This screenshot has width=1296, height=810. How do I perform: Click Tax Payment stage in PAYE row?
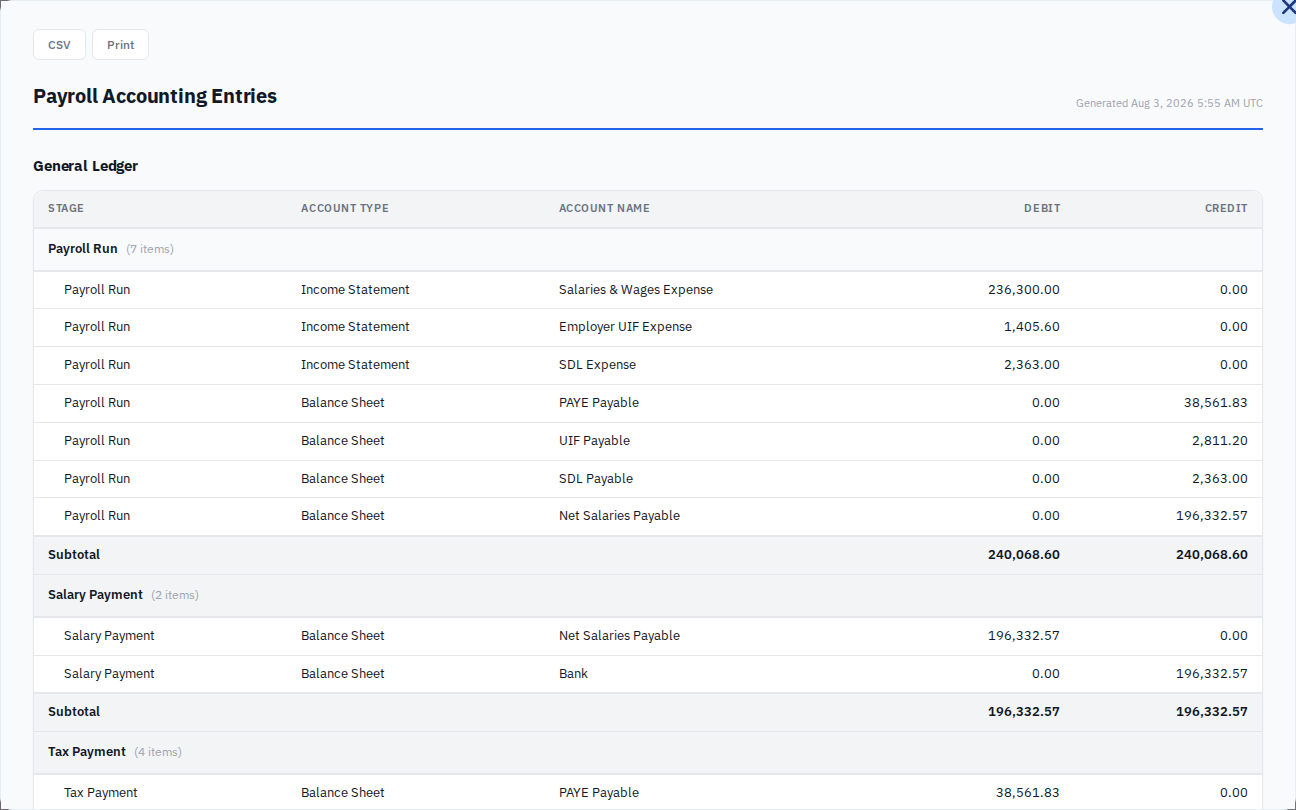101,793
